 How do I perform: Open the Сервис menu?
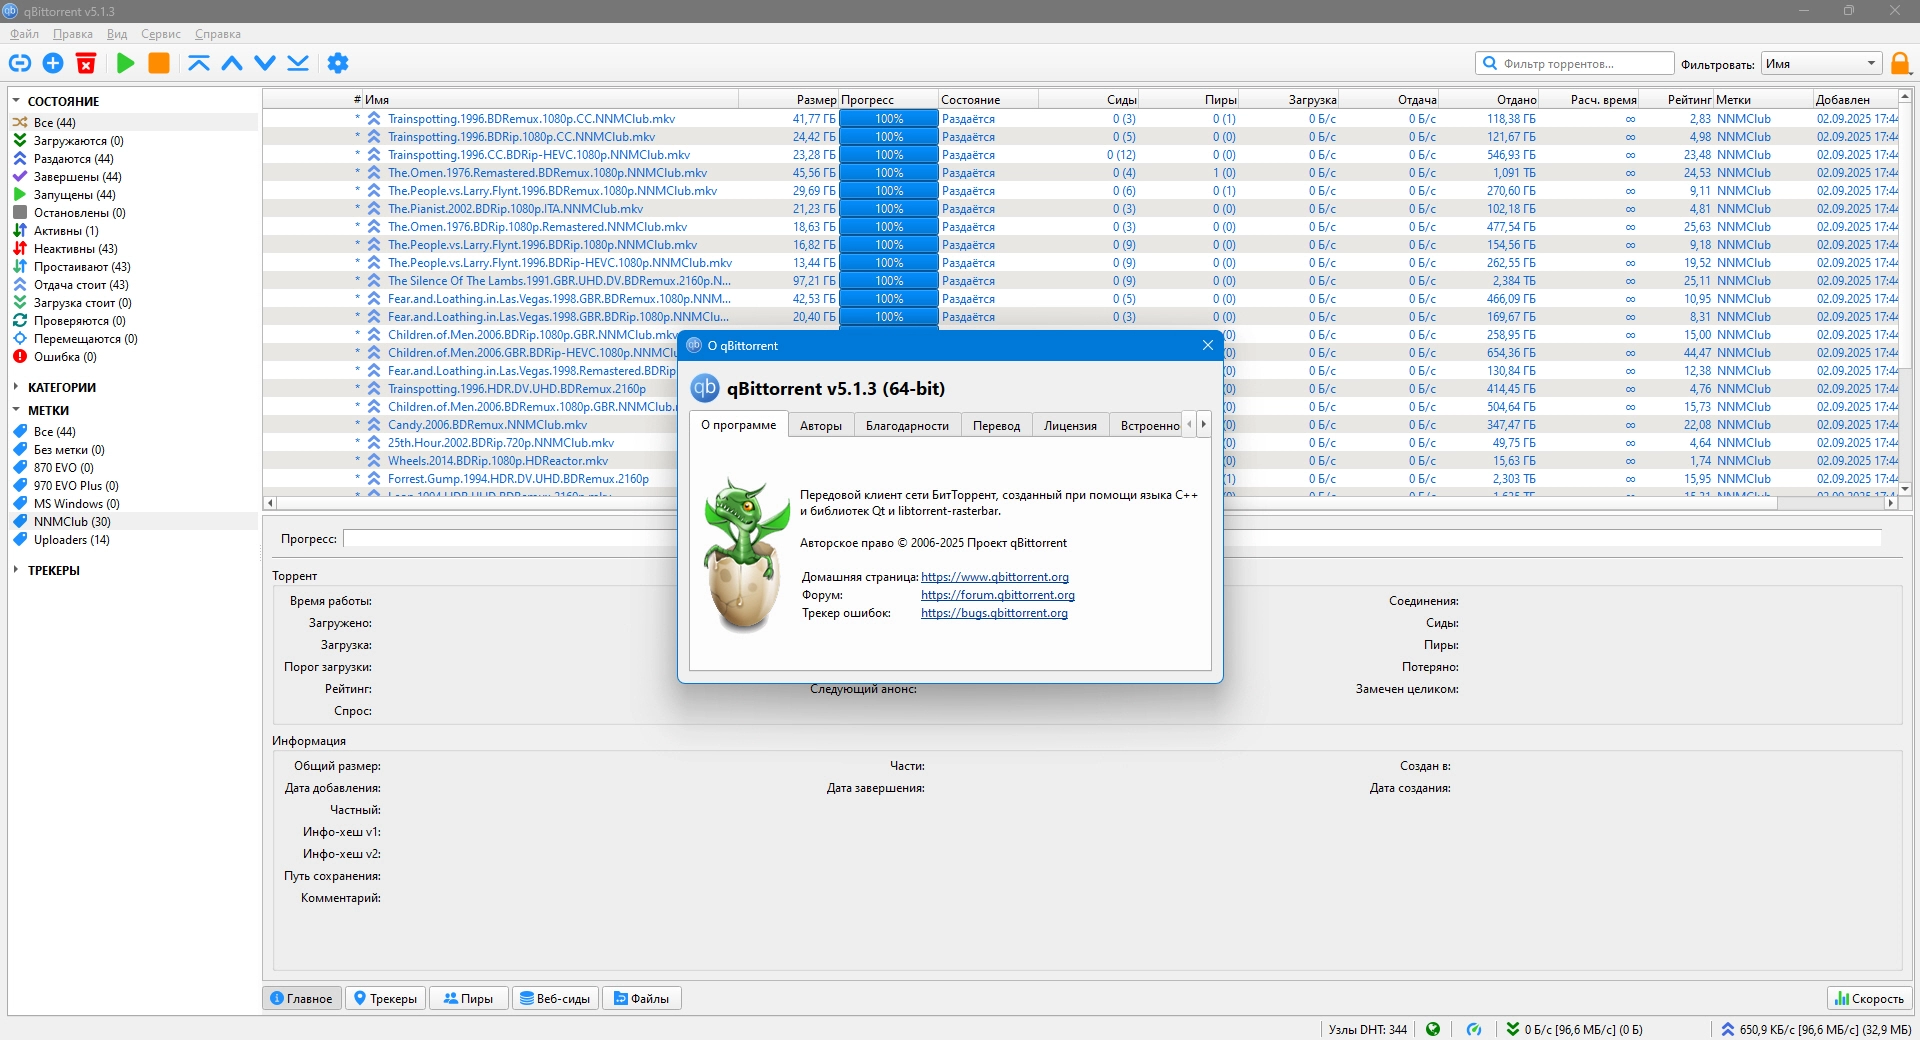coord(161,34)
